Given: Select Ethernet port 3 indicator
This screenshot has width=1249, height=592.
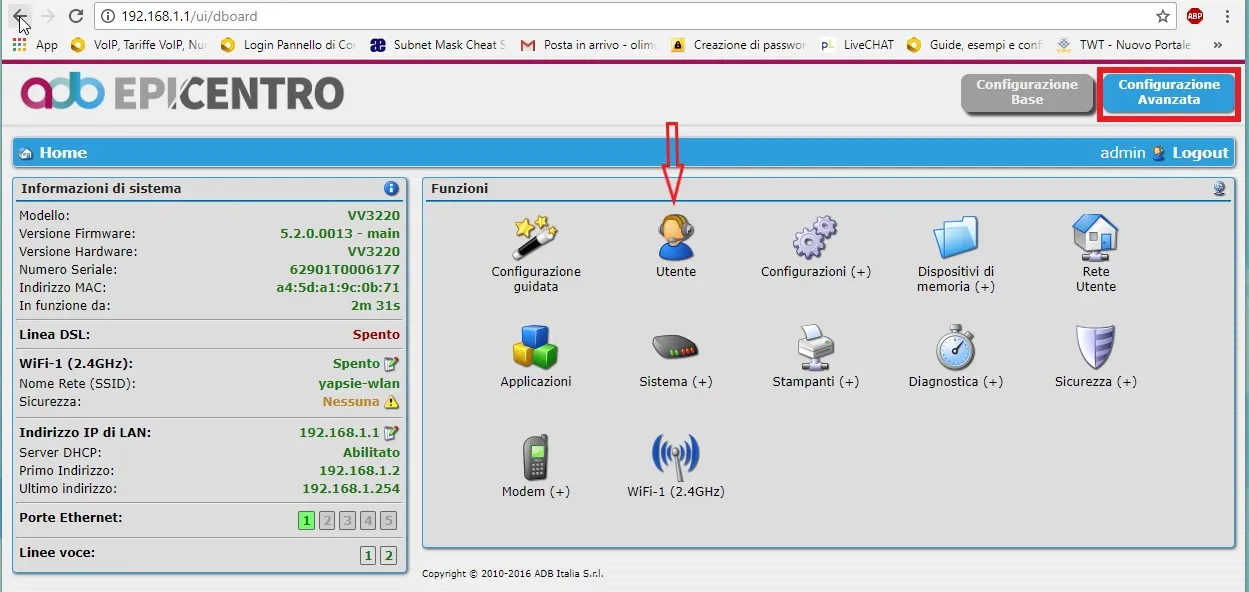Looking at the screenshot, I should click(x=347, y=520).
